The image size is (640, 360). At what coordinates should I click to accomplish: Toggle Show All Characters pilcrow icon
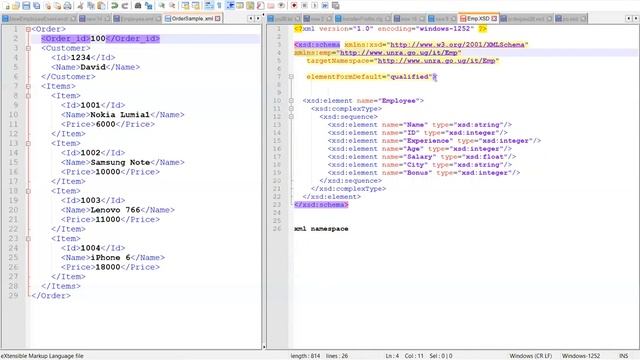pos(219,6)
